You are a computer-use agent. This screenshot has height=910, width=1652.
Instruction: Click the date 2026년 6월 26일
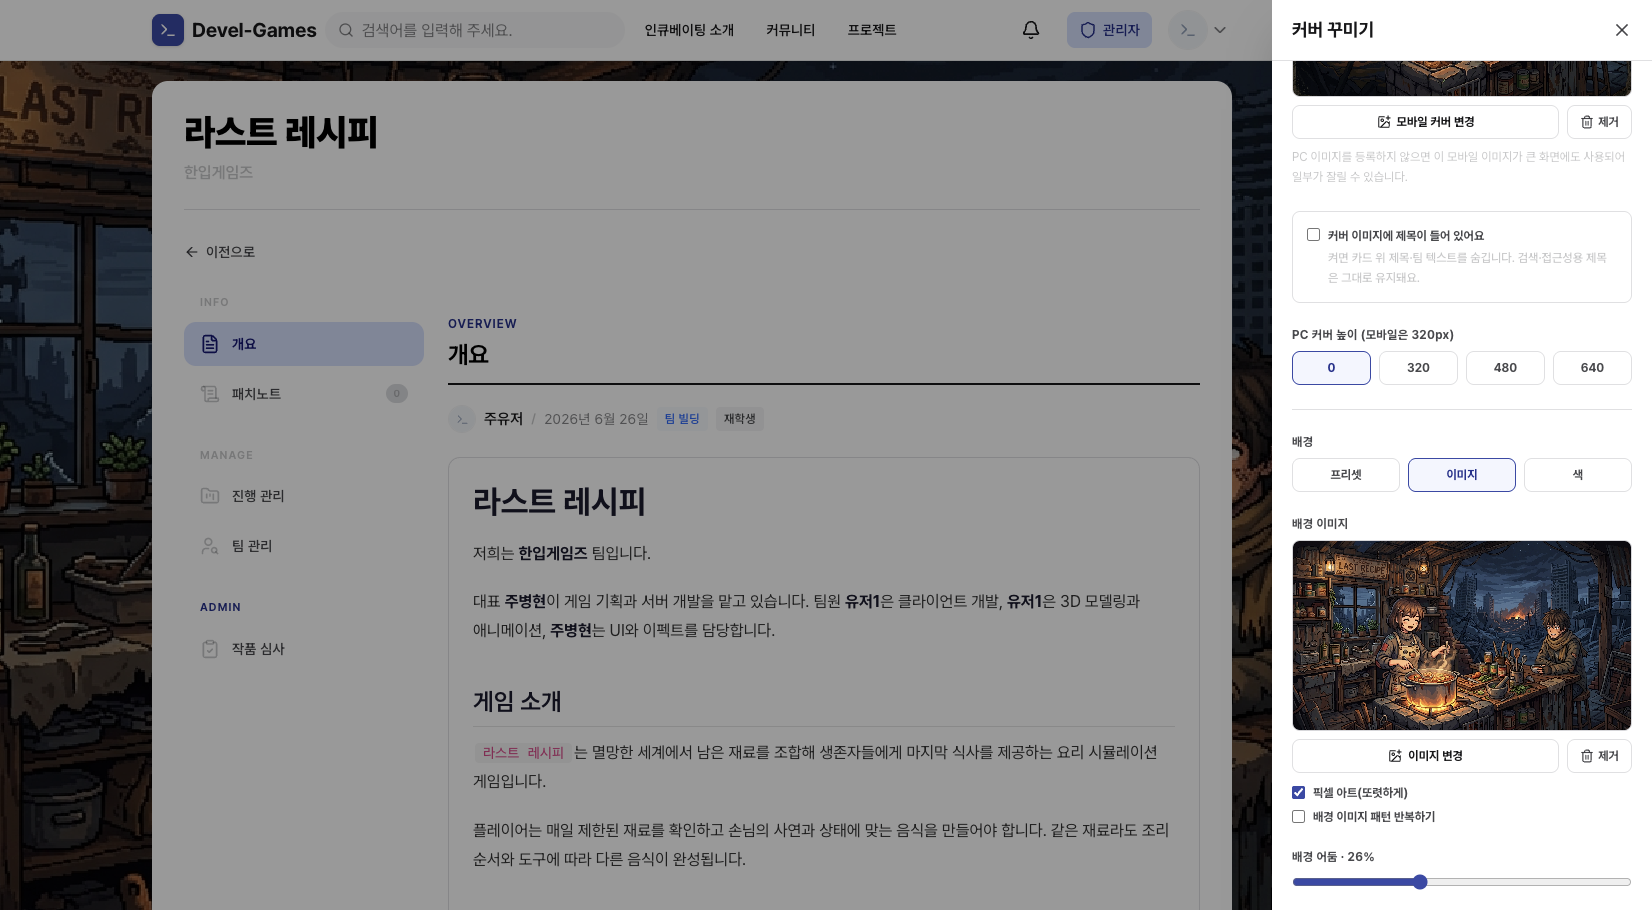(596, 419)
